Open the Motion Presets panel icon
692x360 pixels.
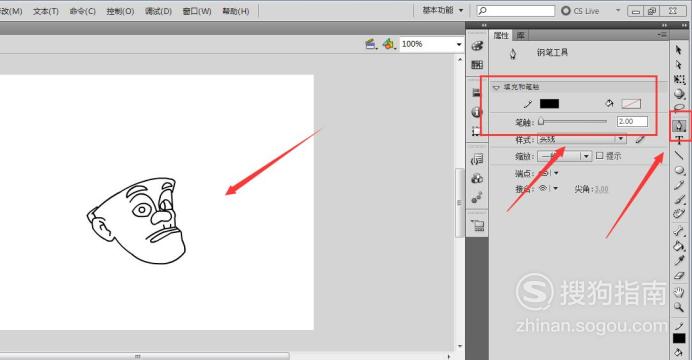[477, 198]
